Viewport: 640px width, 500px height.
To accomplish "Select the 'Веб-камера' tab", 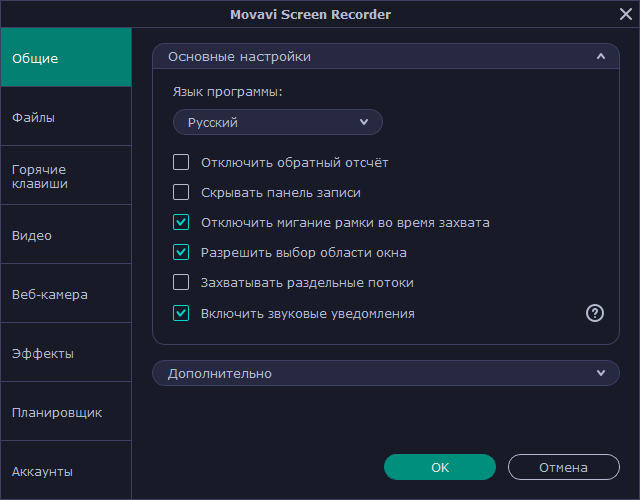I will [65, 294].
